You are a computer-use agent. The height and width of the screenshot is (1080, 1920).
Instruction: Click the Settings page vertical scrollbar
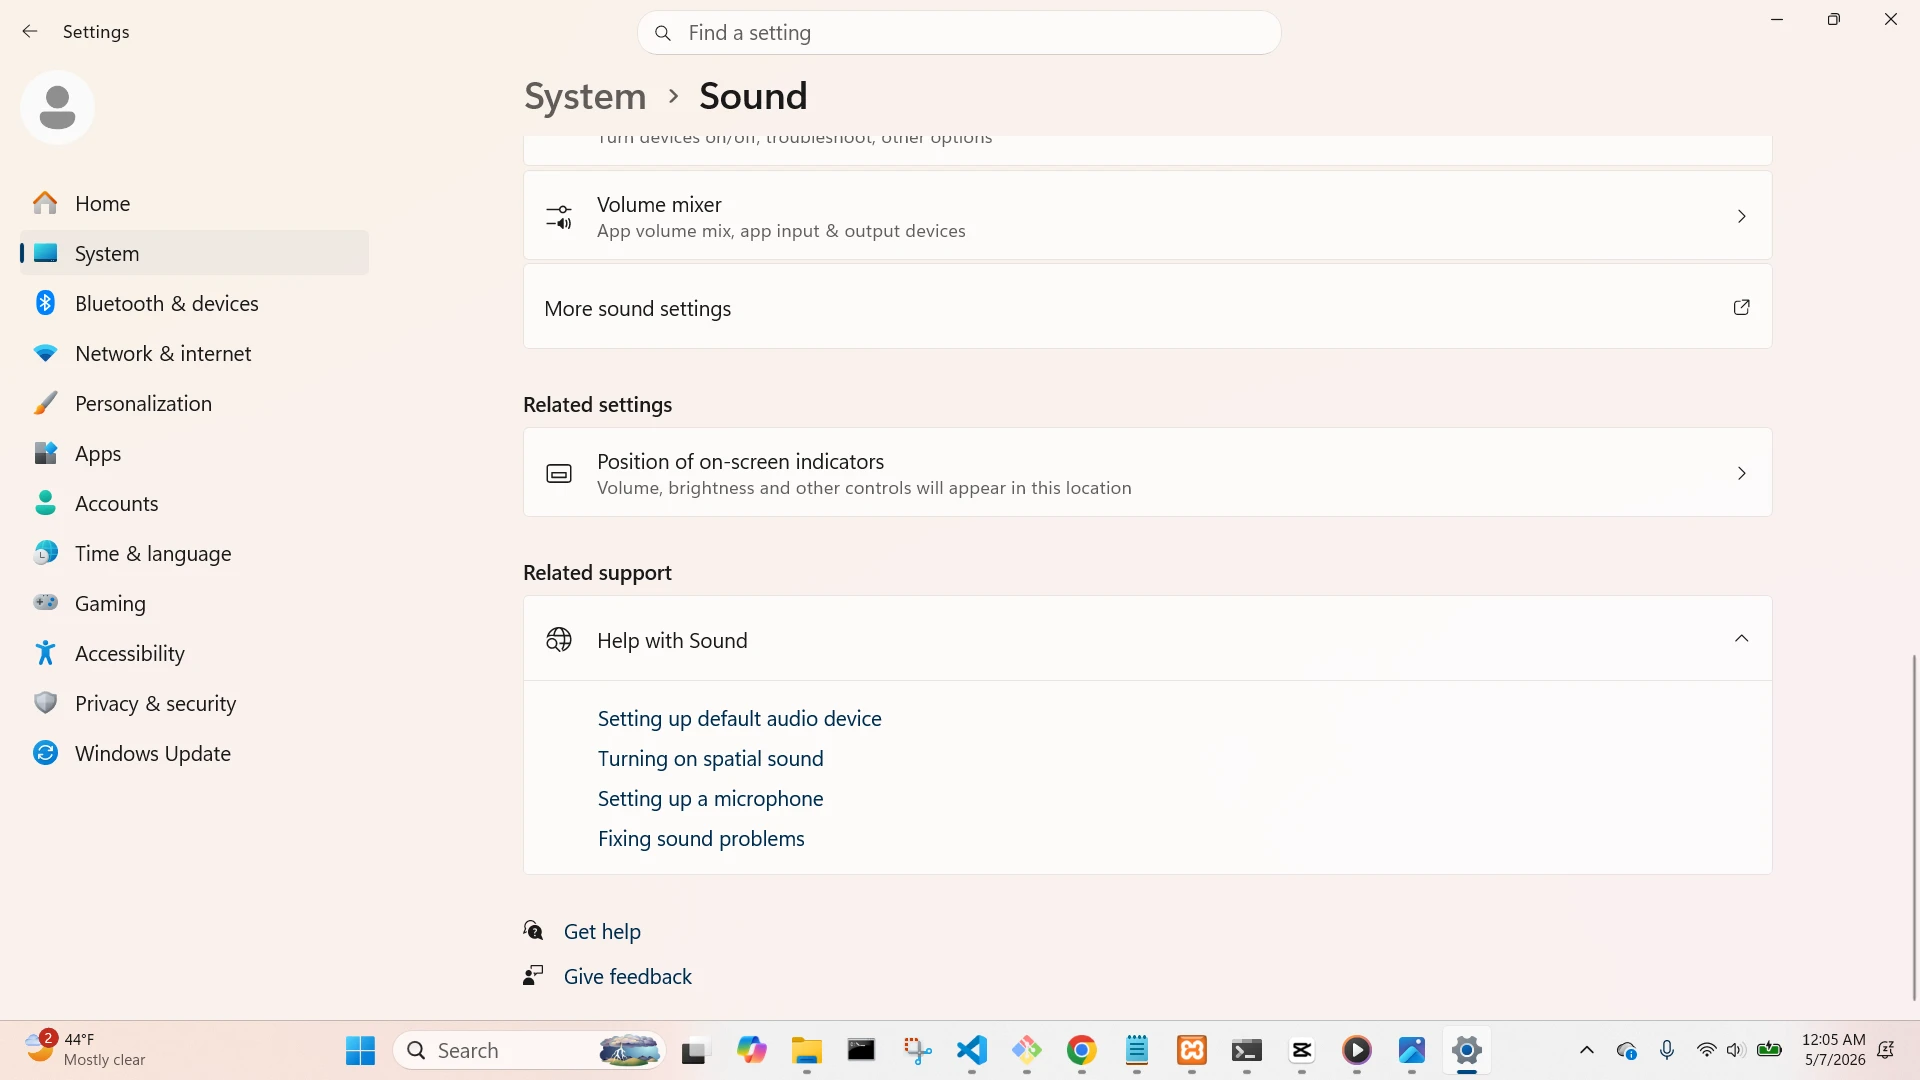1914,828
